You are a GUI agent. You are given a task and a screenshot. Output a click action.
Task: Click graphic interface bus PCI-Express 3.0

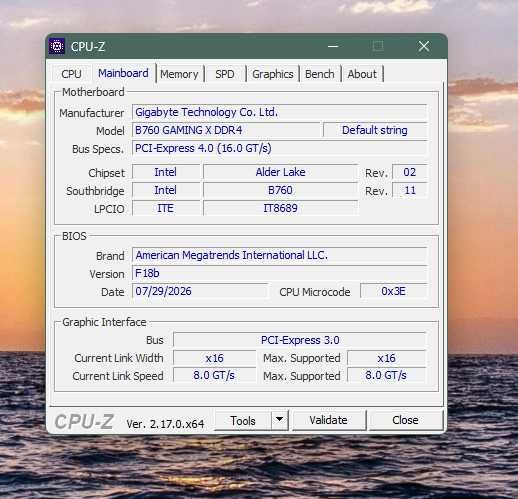pyautogui.click(x=300, y=340)
